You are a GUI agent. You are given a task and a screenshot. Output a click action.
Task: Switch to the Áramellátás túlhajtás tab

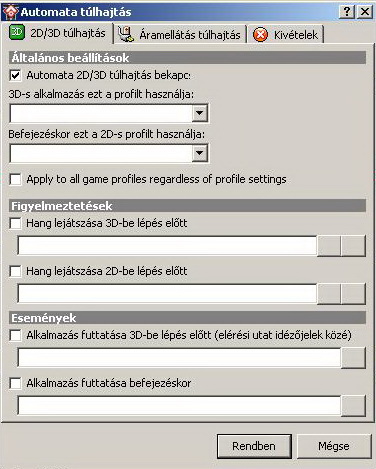click(x=180, y=35)
